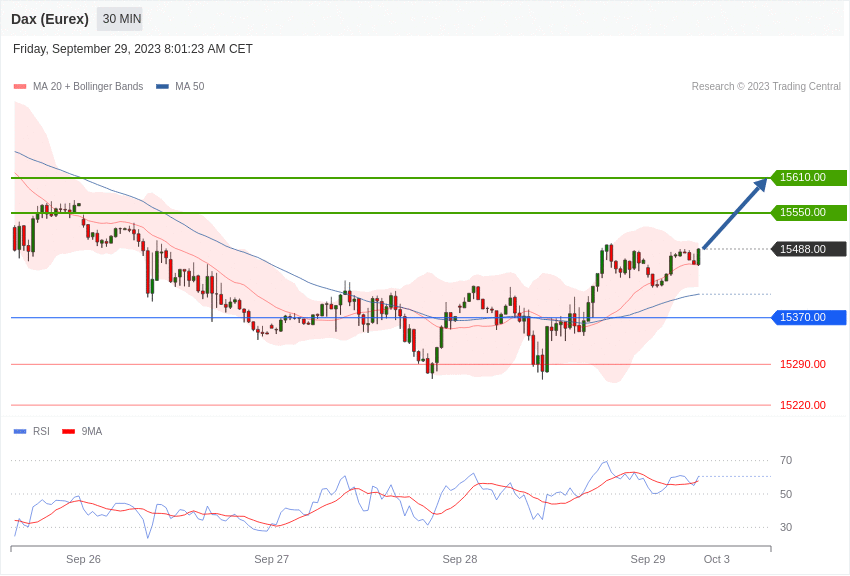This screenshot has height=576, width=850.
Task: Click the 30 MIN timeframe button
Action: coord(121,19)
